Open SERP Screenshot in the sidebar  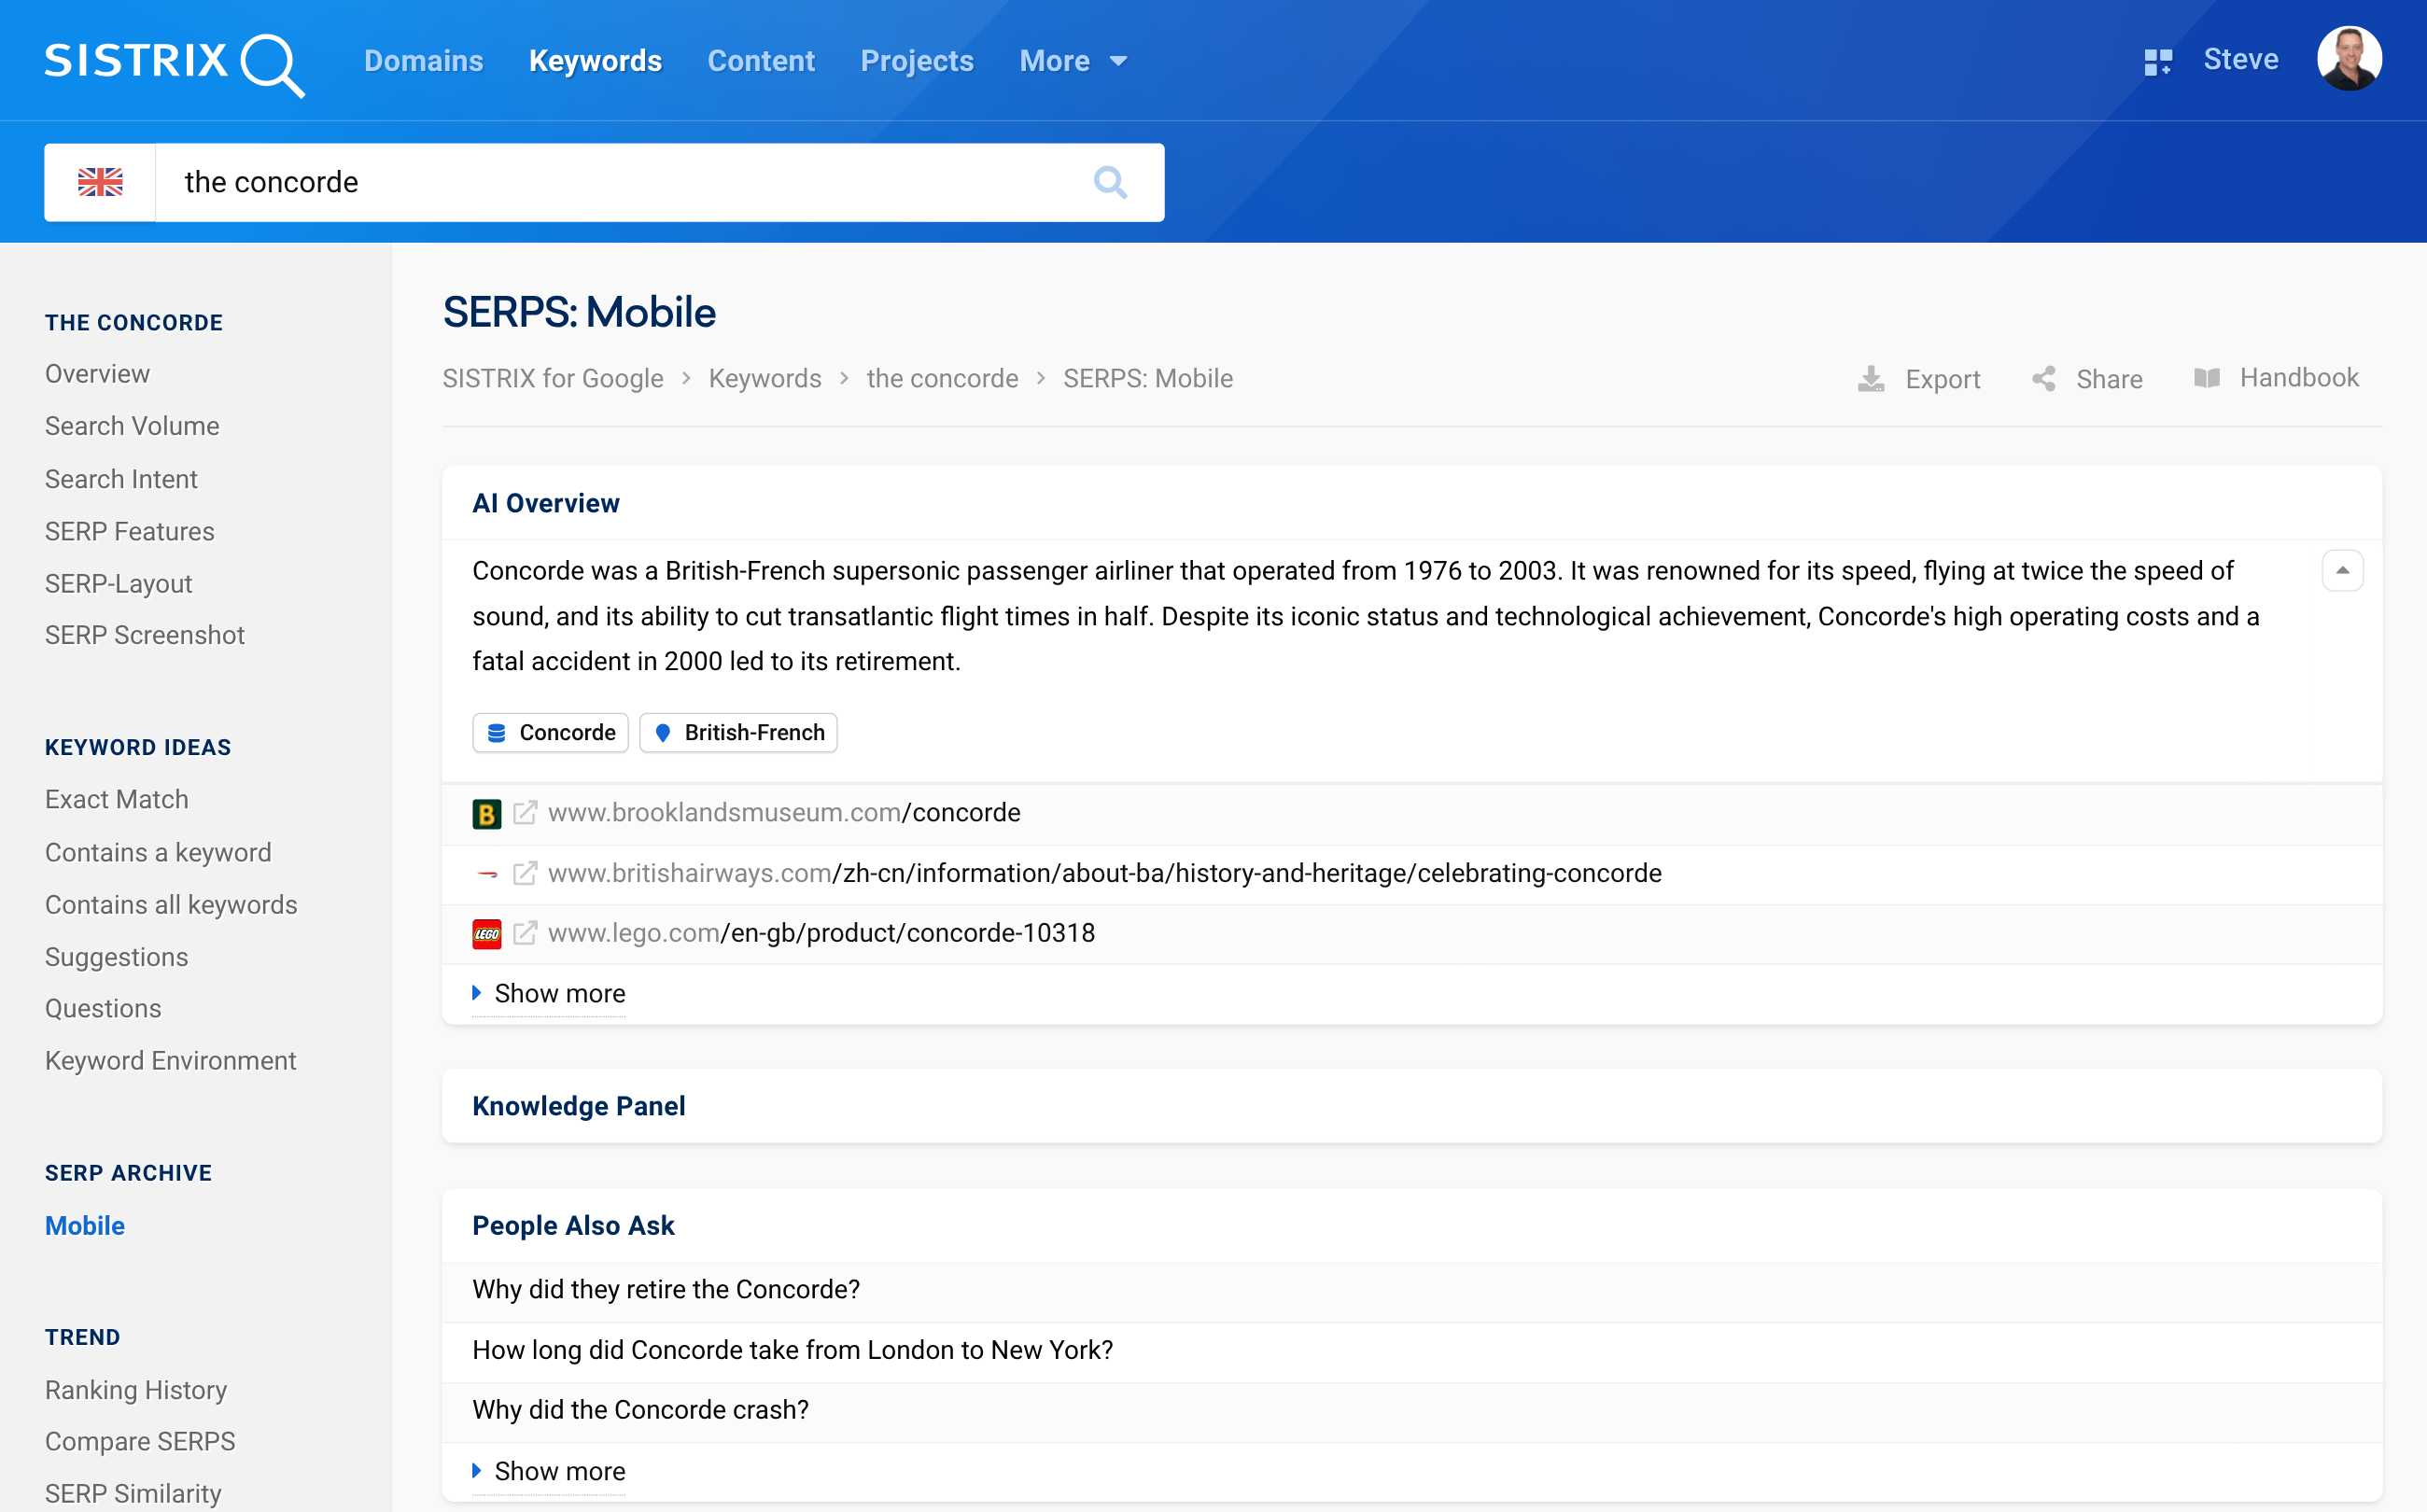pos(145,635)
